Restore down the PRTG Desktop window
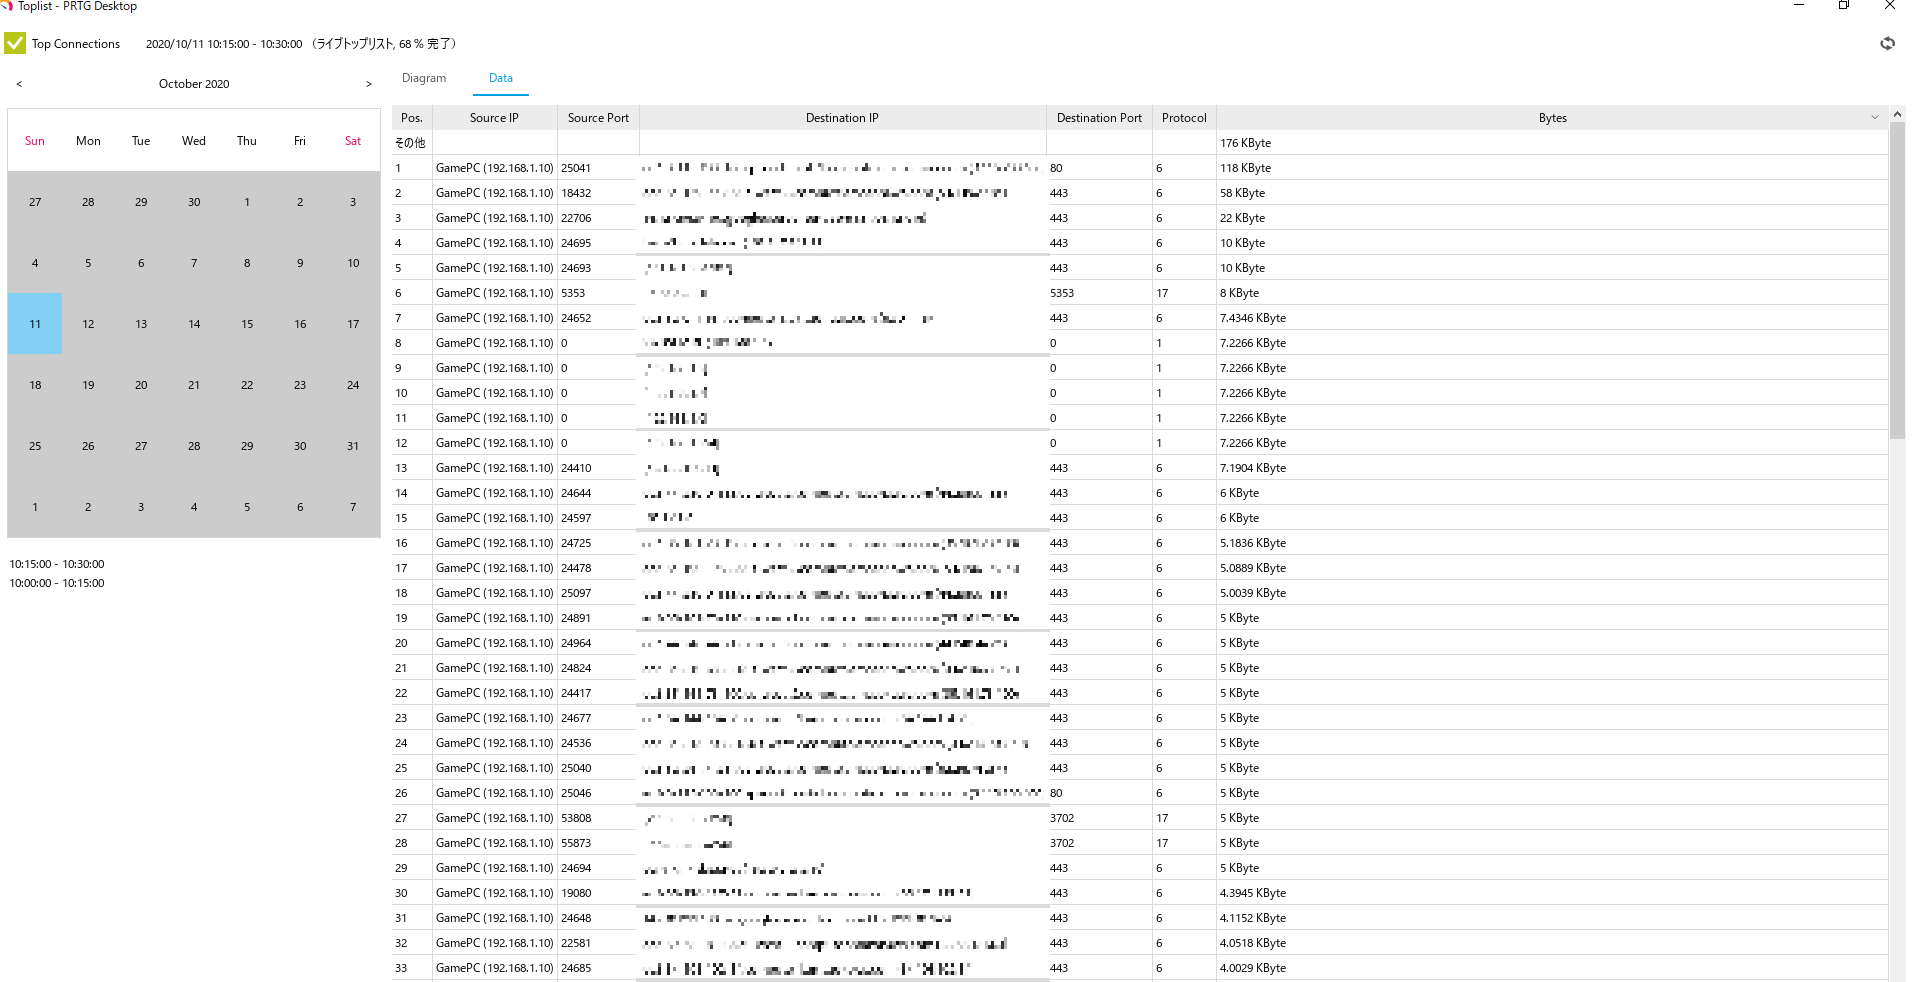Image resolution: width=1912 pixels, height=982 pixels. (x=1844, y=5)
